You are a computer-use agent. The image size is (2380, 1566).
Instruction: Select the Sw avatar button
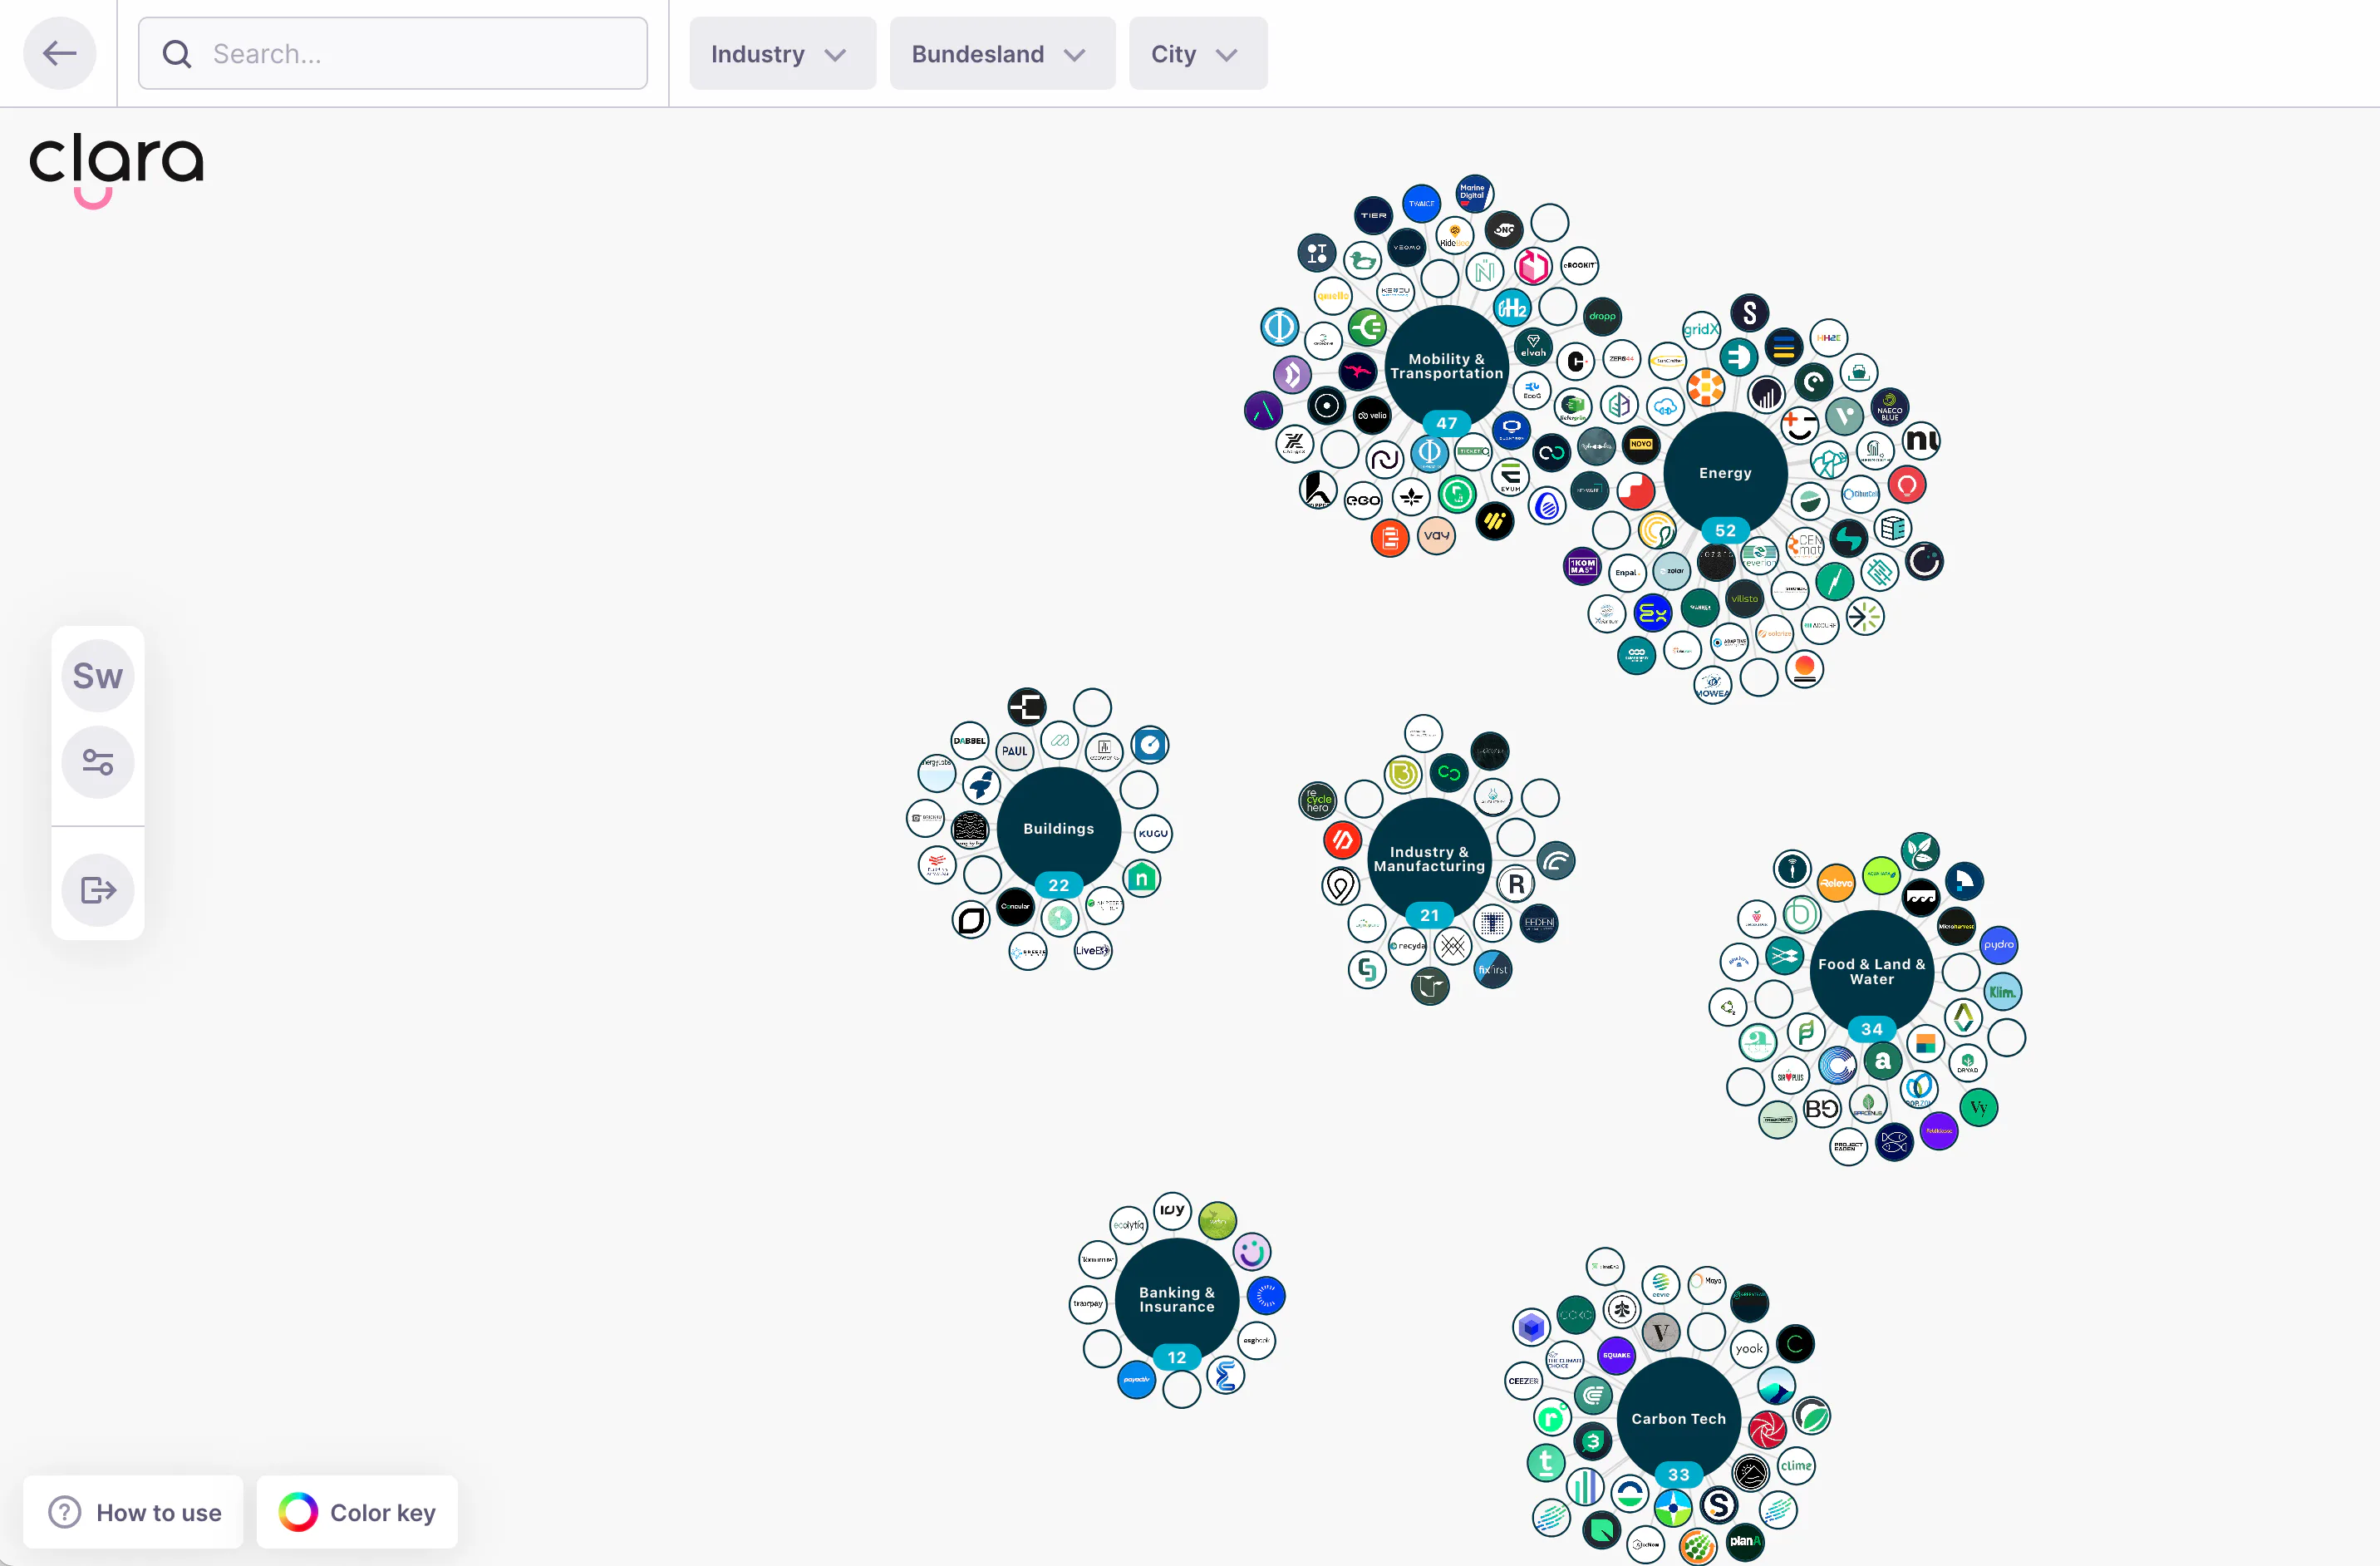pos(98,676)
